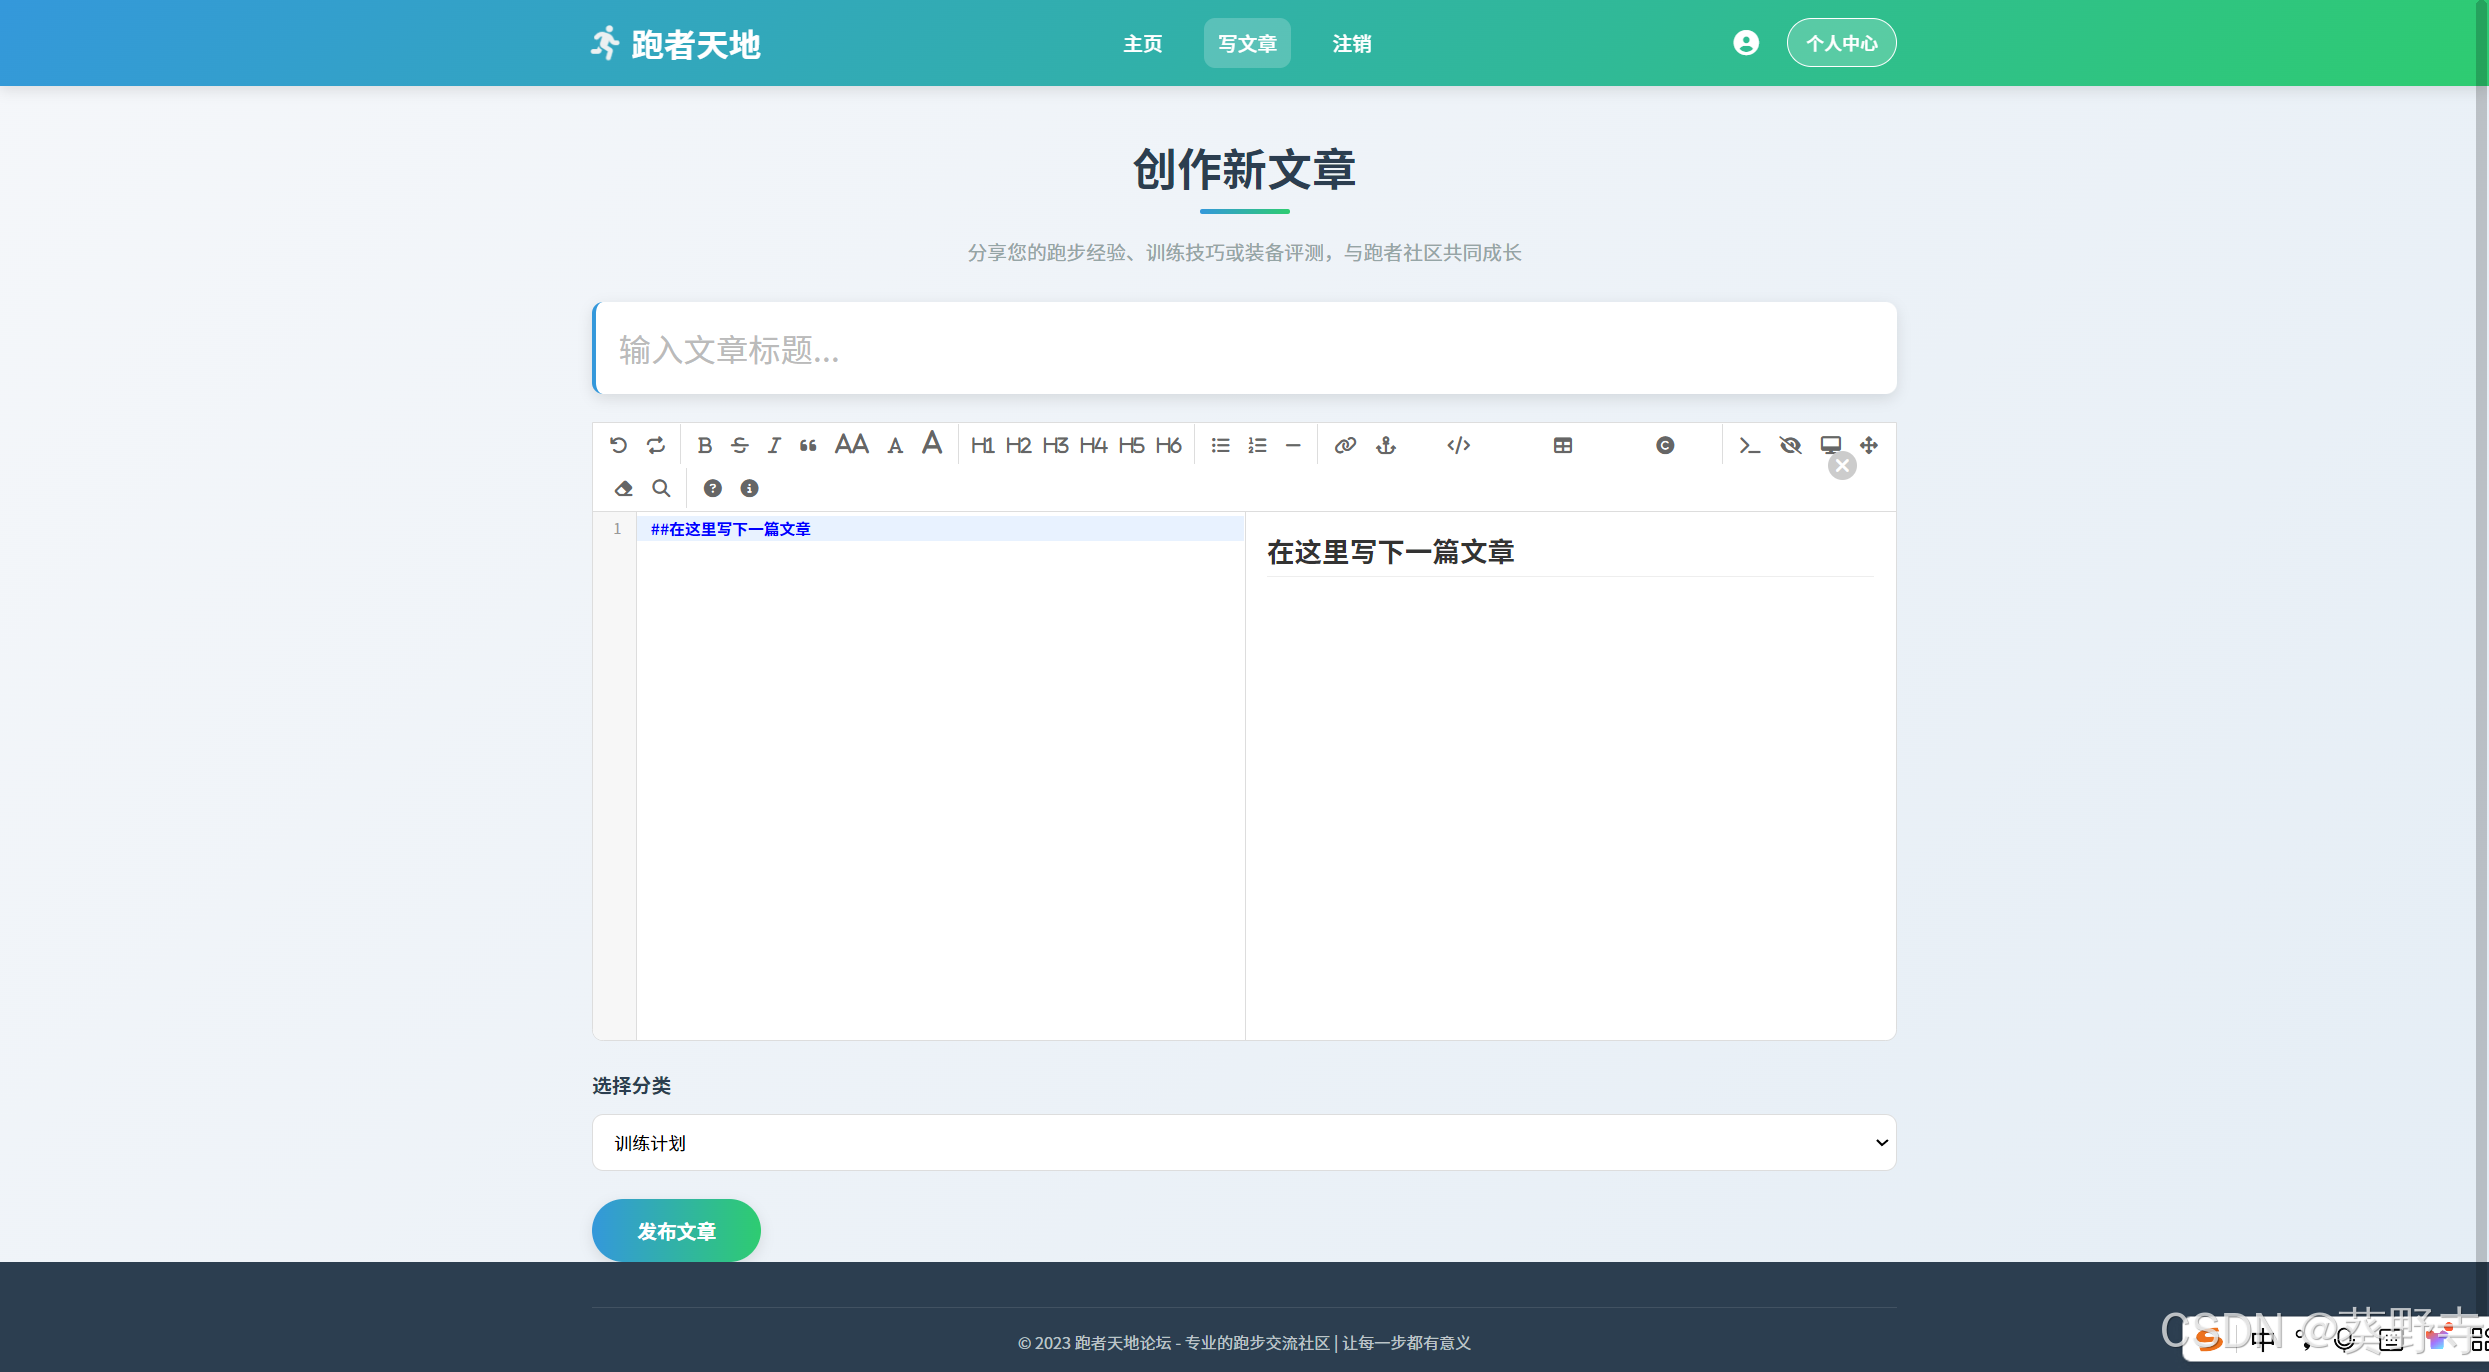Insert an ordered numbered list
The width and height of the screenshot is (2489, 1372).
pyautogui.click(x=1257, y=445)
